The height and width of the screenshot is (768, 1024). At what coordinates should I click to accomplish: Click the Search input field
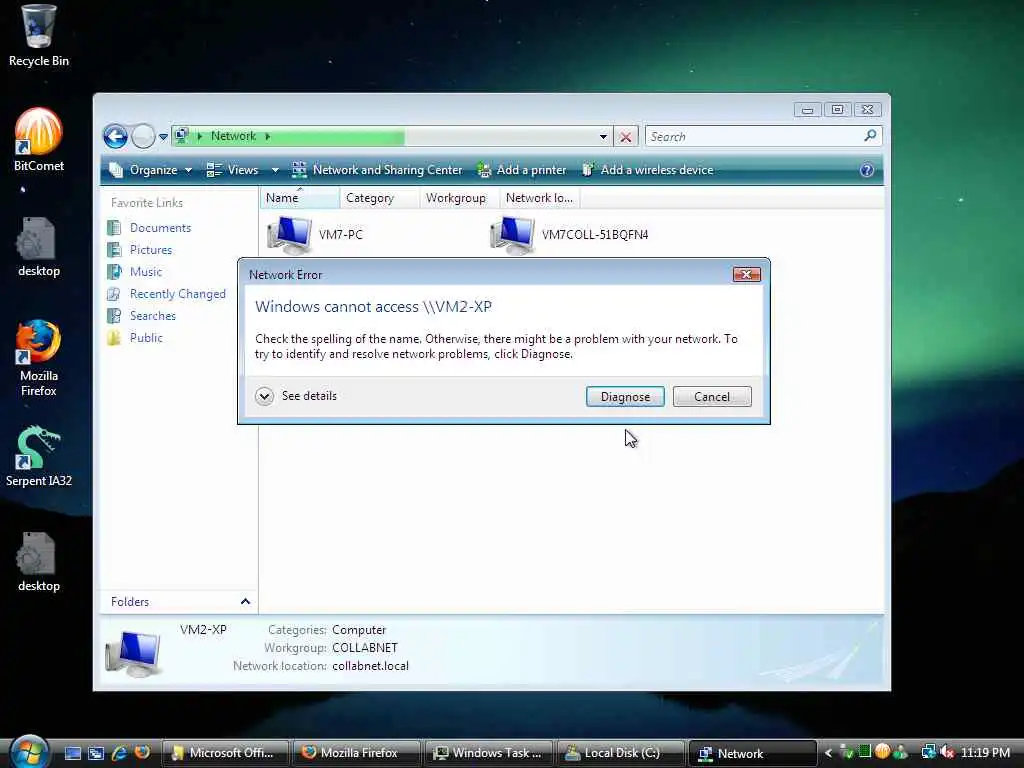coord(754,136)
